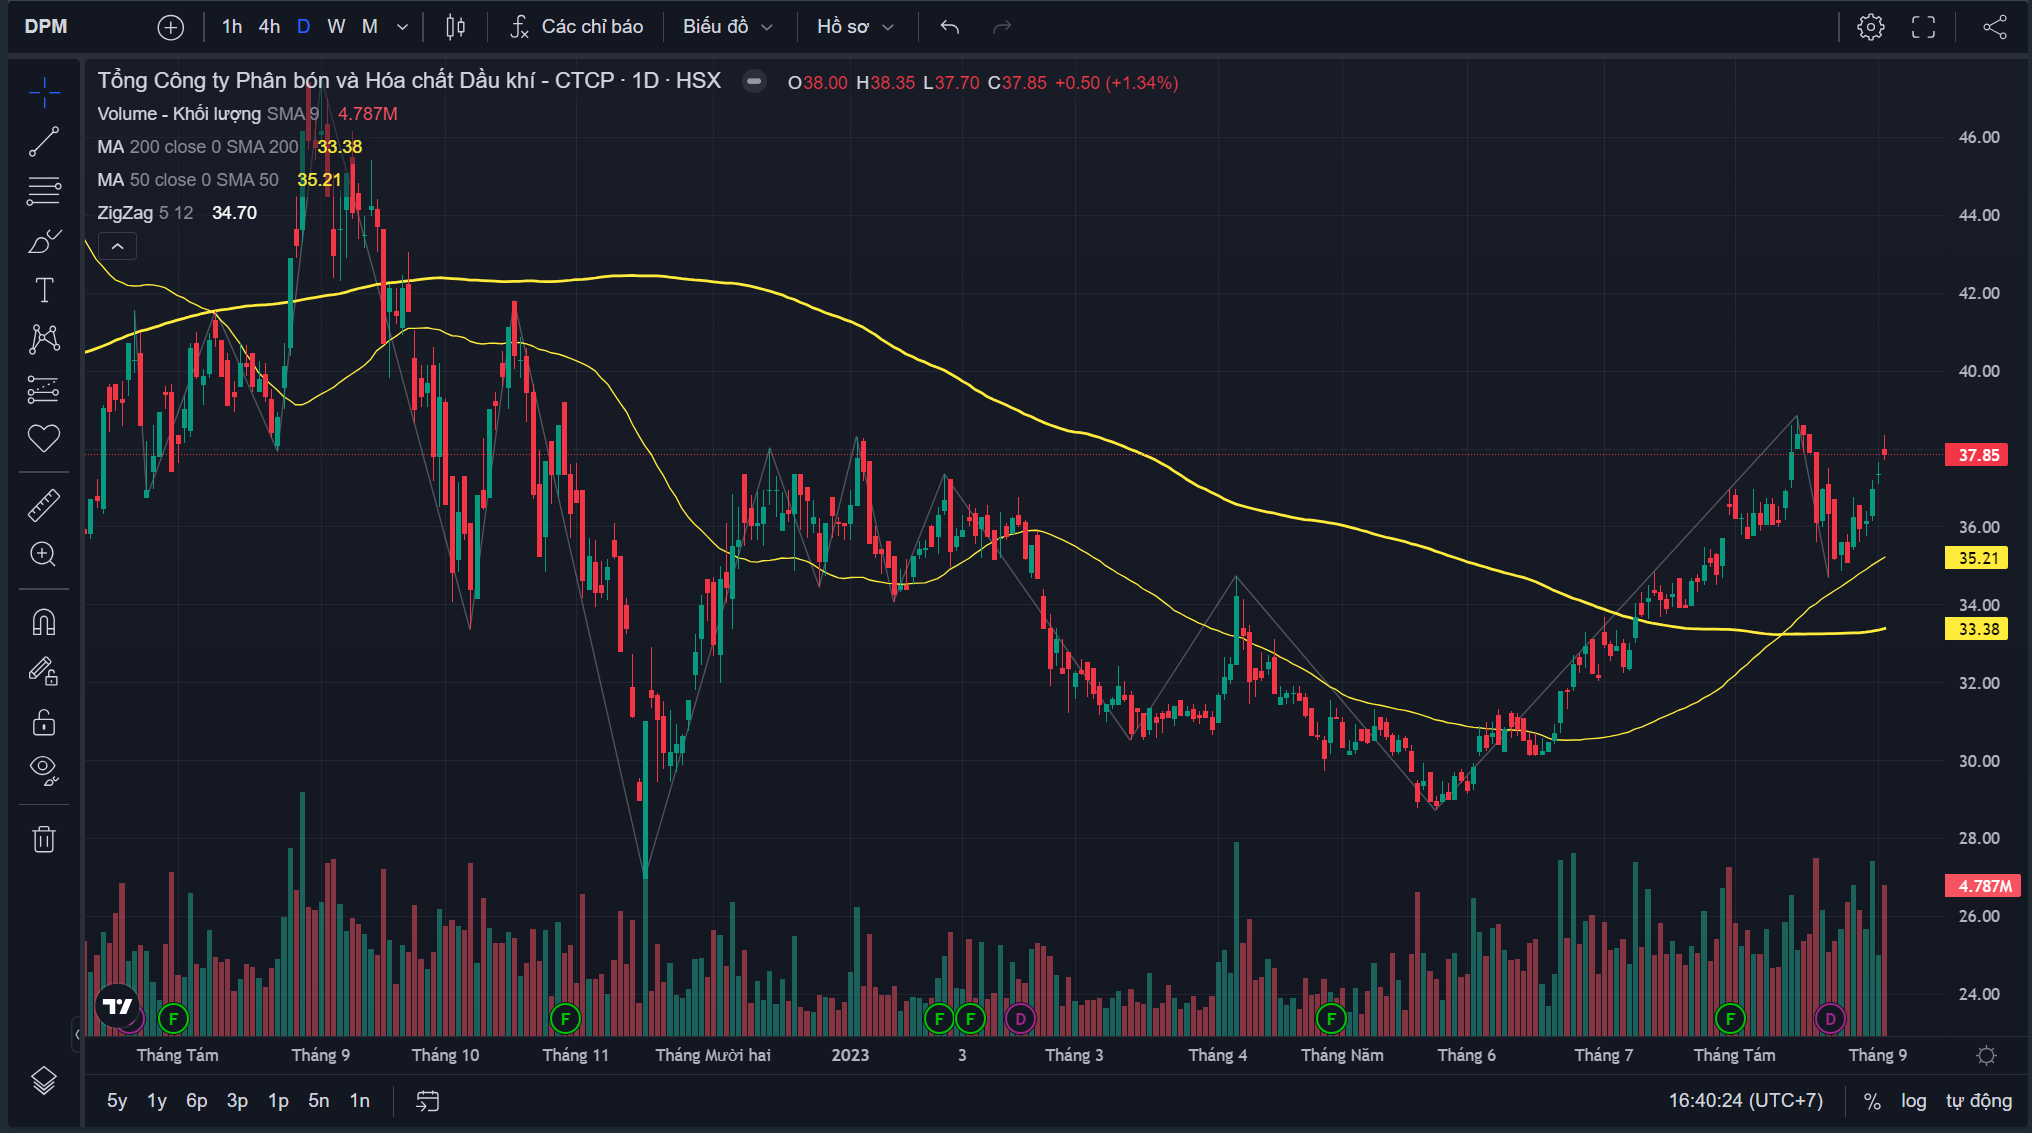Toggle percent scale mode

(x=1872, y=1100)
